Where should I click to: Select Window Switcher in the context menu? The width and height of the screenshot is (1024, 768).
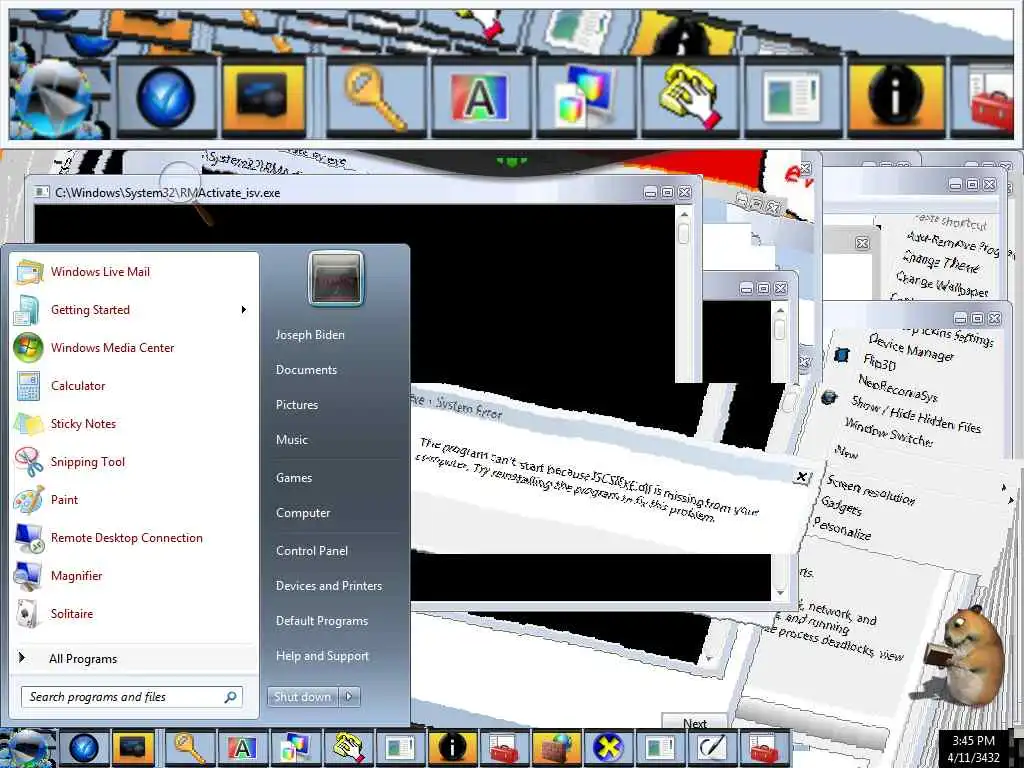click(888, 432)
